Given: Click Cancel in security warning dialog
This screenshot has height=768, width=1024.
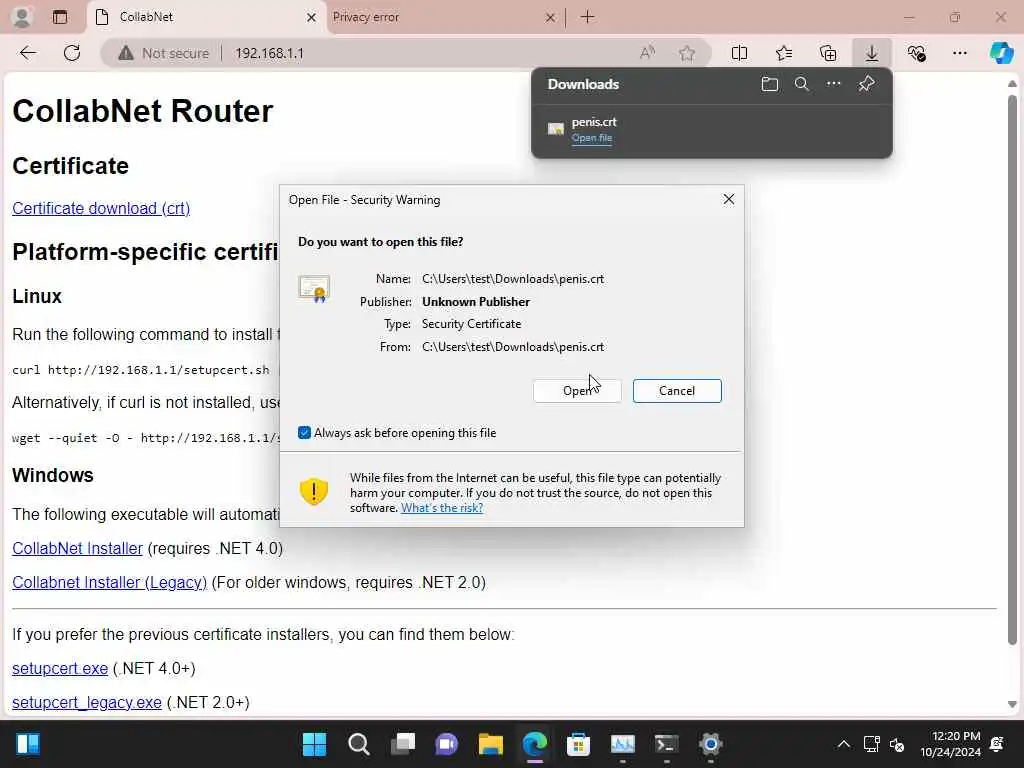Looking at the screenshot, I should [x=677, y=391].
